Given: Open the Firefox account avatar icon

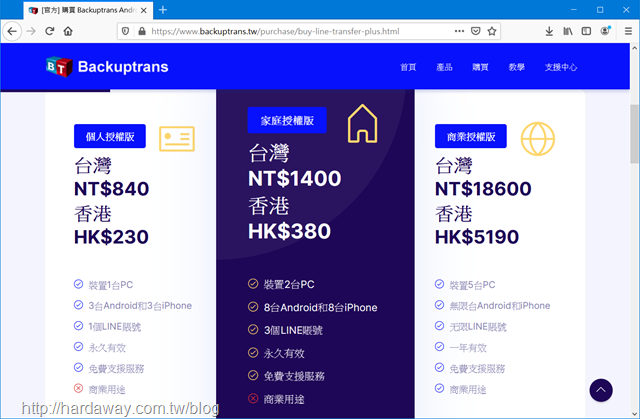Looking at the screenshot, I should click(x=605, y=31).
